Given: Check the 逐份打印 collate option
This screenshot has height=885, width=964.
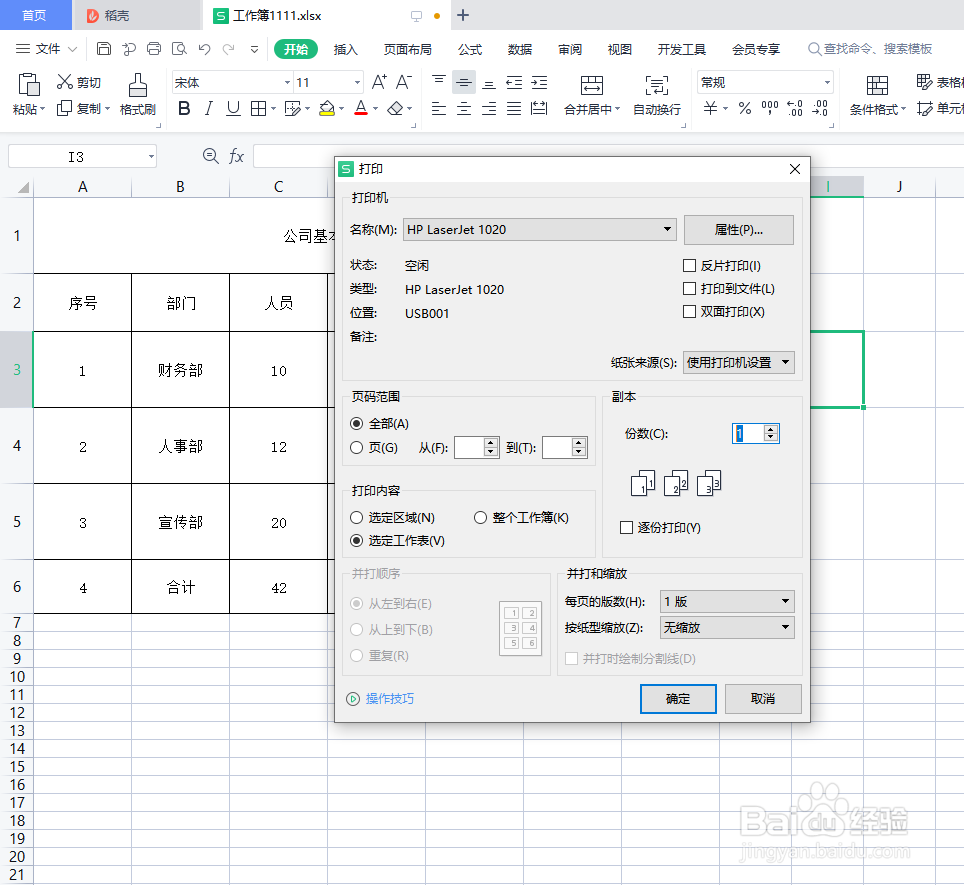Looking at the screenshot, I should tap(625, 527).
